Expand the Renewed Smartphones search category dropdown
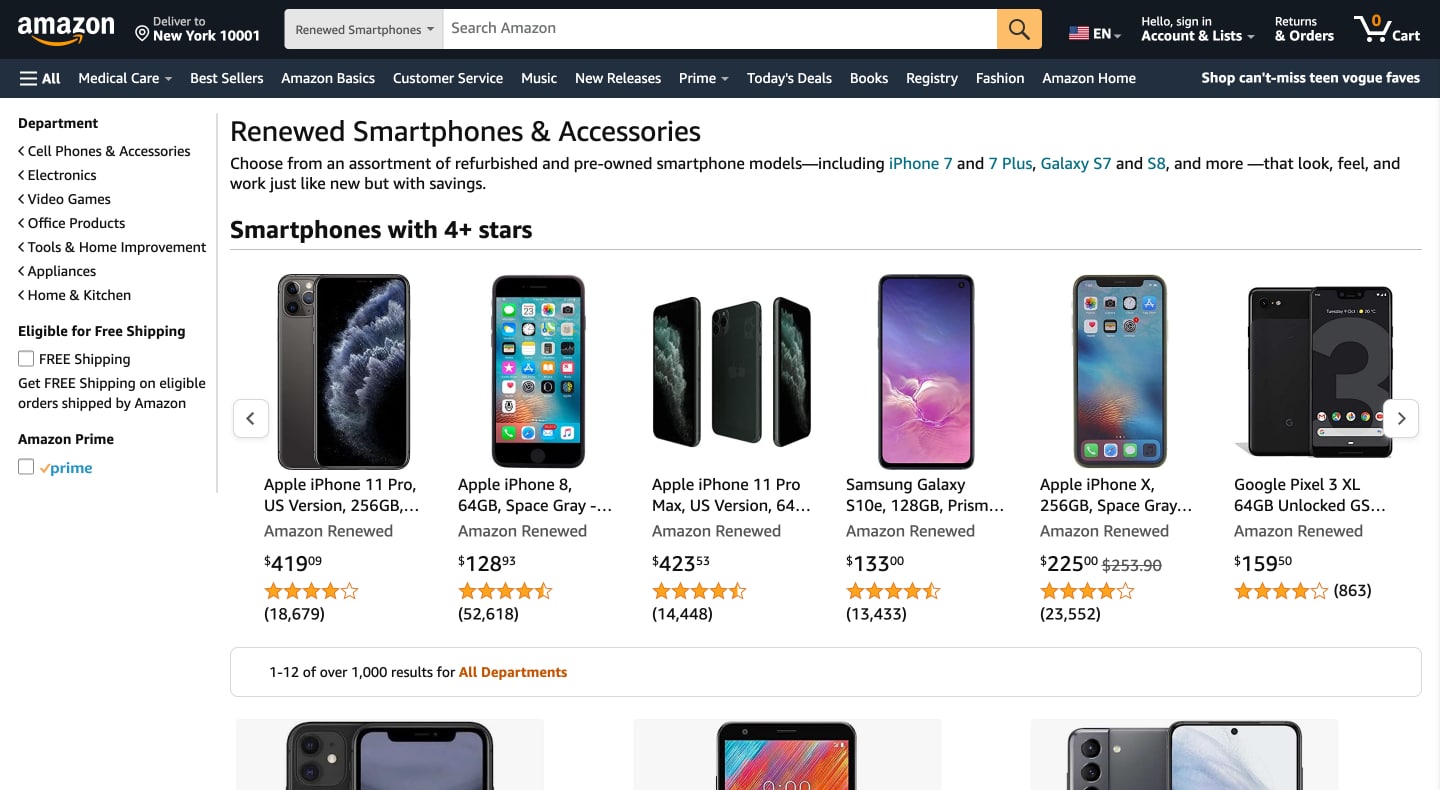 point(364,29)
